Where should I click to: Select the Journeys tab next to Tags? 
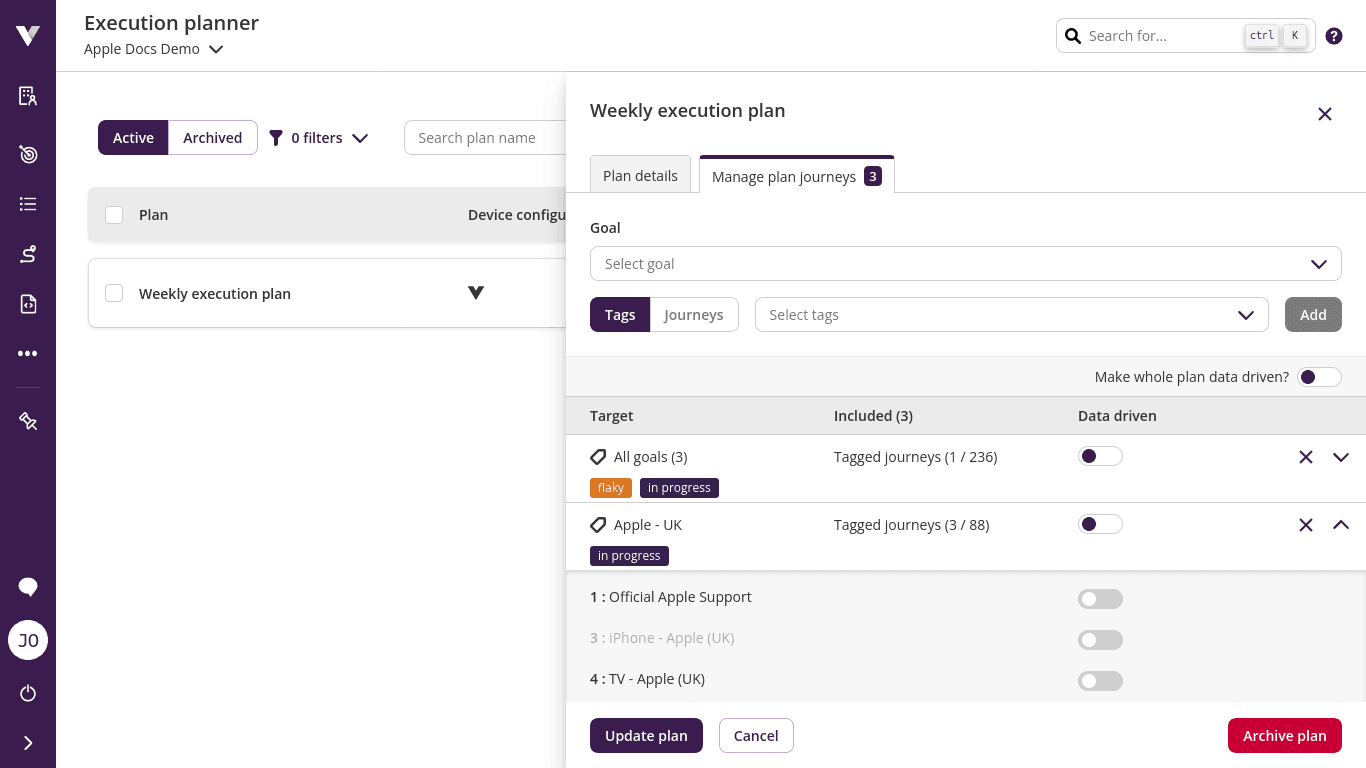[694, 314]
